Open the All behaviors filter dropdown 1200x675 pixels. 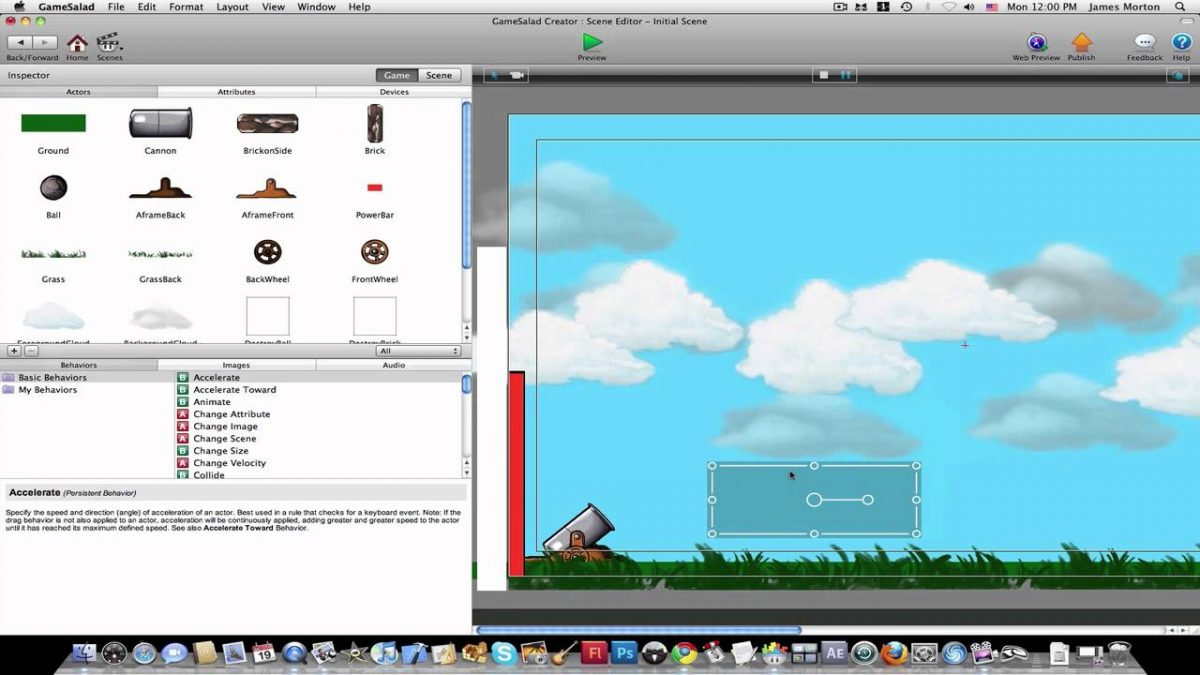419,351
